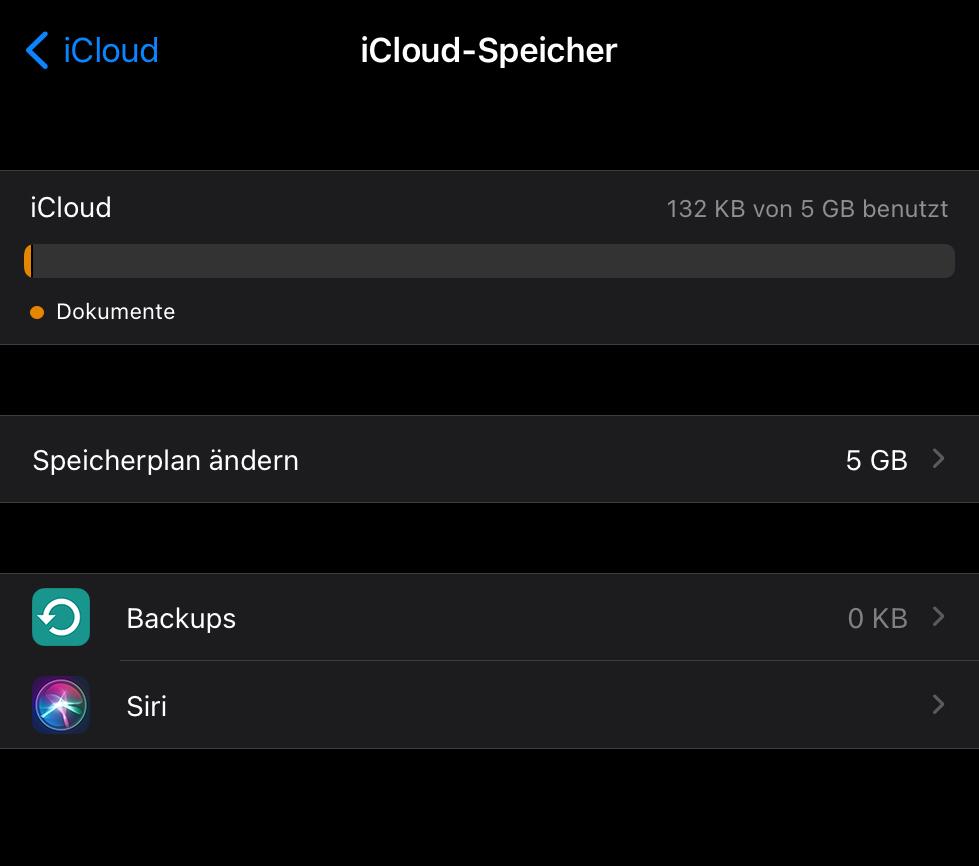Open the Backups entry
The width and height of the screenshot is (979, 866).
(181, 618)
